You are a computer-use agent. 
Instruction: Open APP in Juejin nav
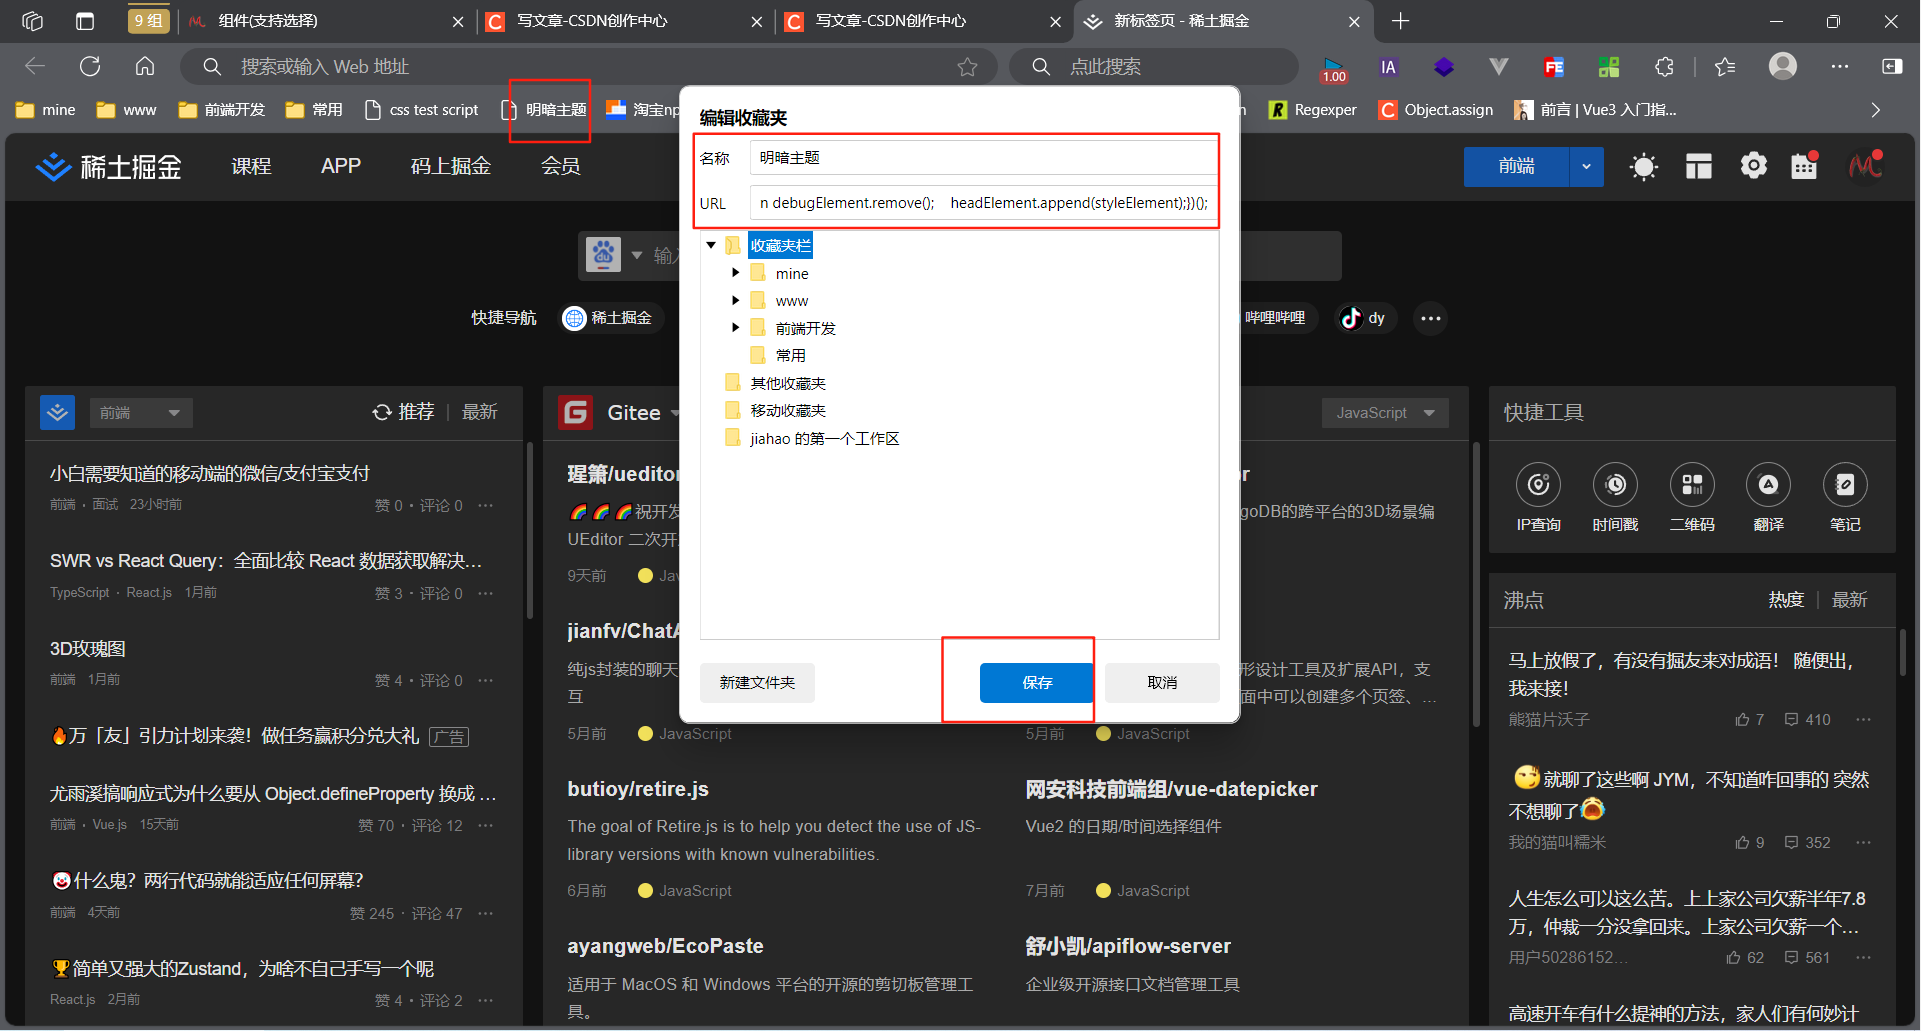(341, 166)
